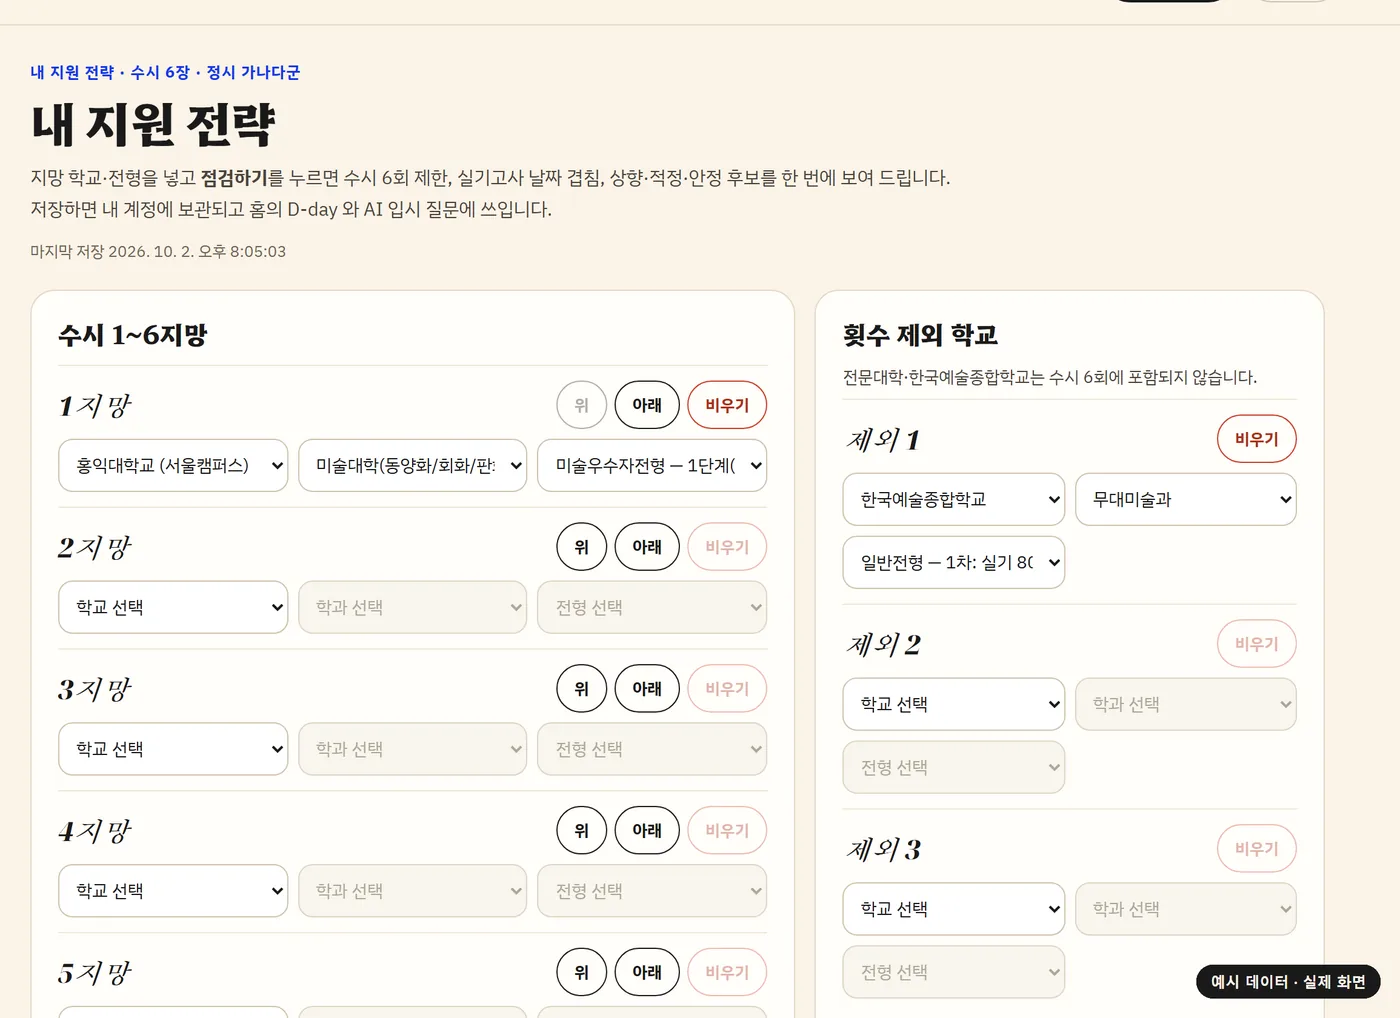Move 4지망 down with 아래 button
Image resolution: width=1400 pixels, height=1018 pixels.
pyautogui.click(x=647, y=831)
